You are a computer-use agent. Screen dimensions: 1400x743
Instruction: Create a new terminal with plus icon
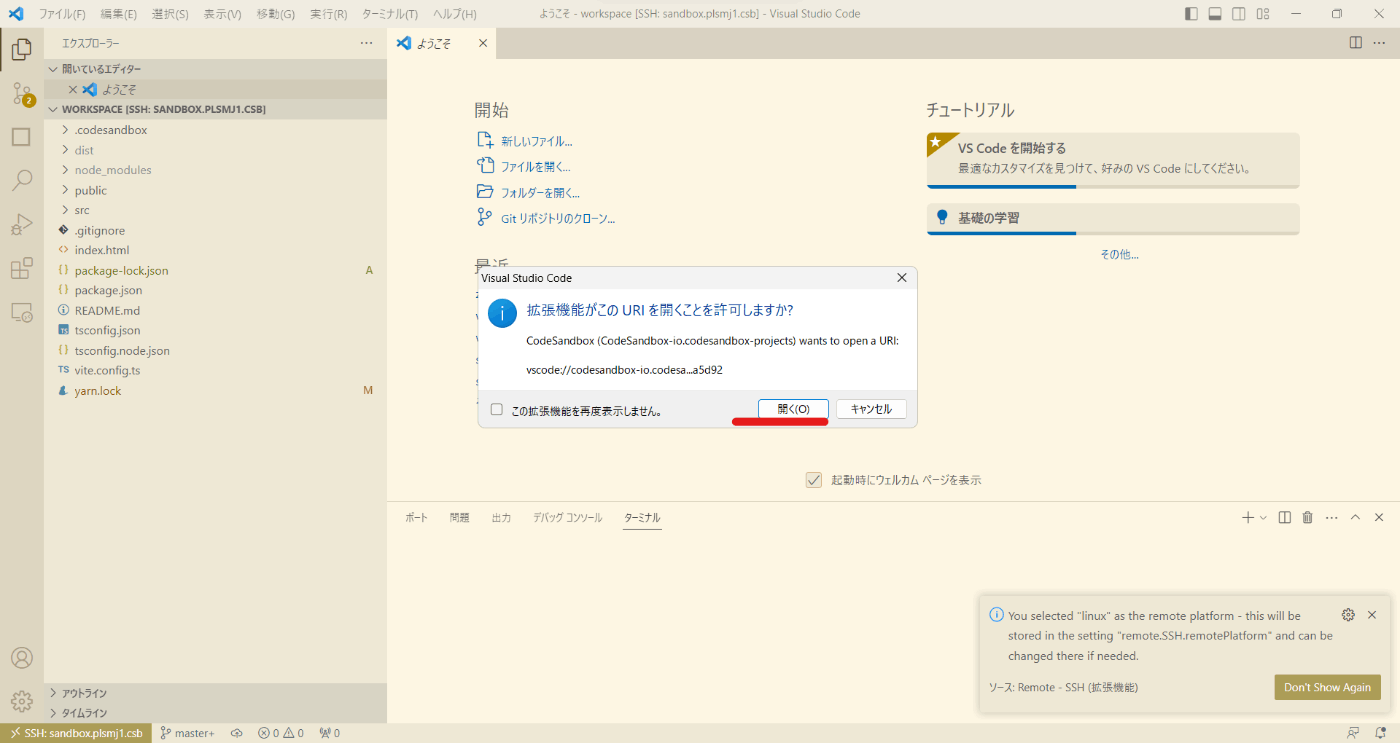(x=1247, y=517)
